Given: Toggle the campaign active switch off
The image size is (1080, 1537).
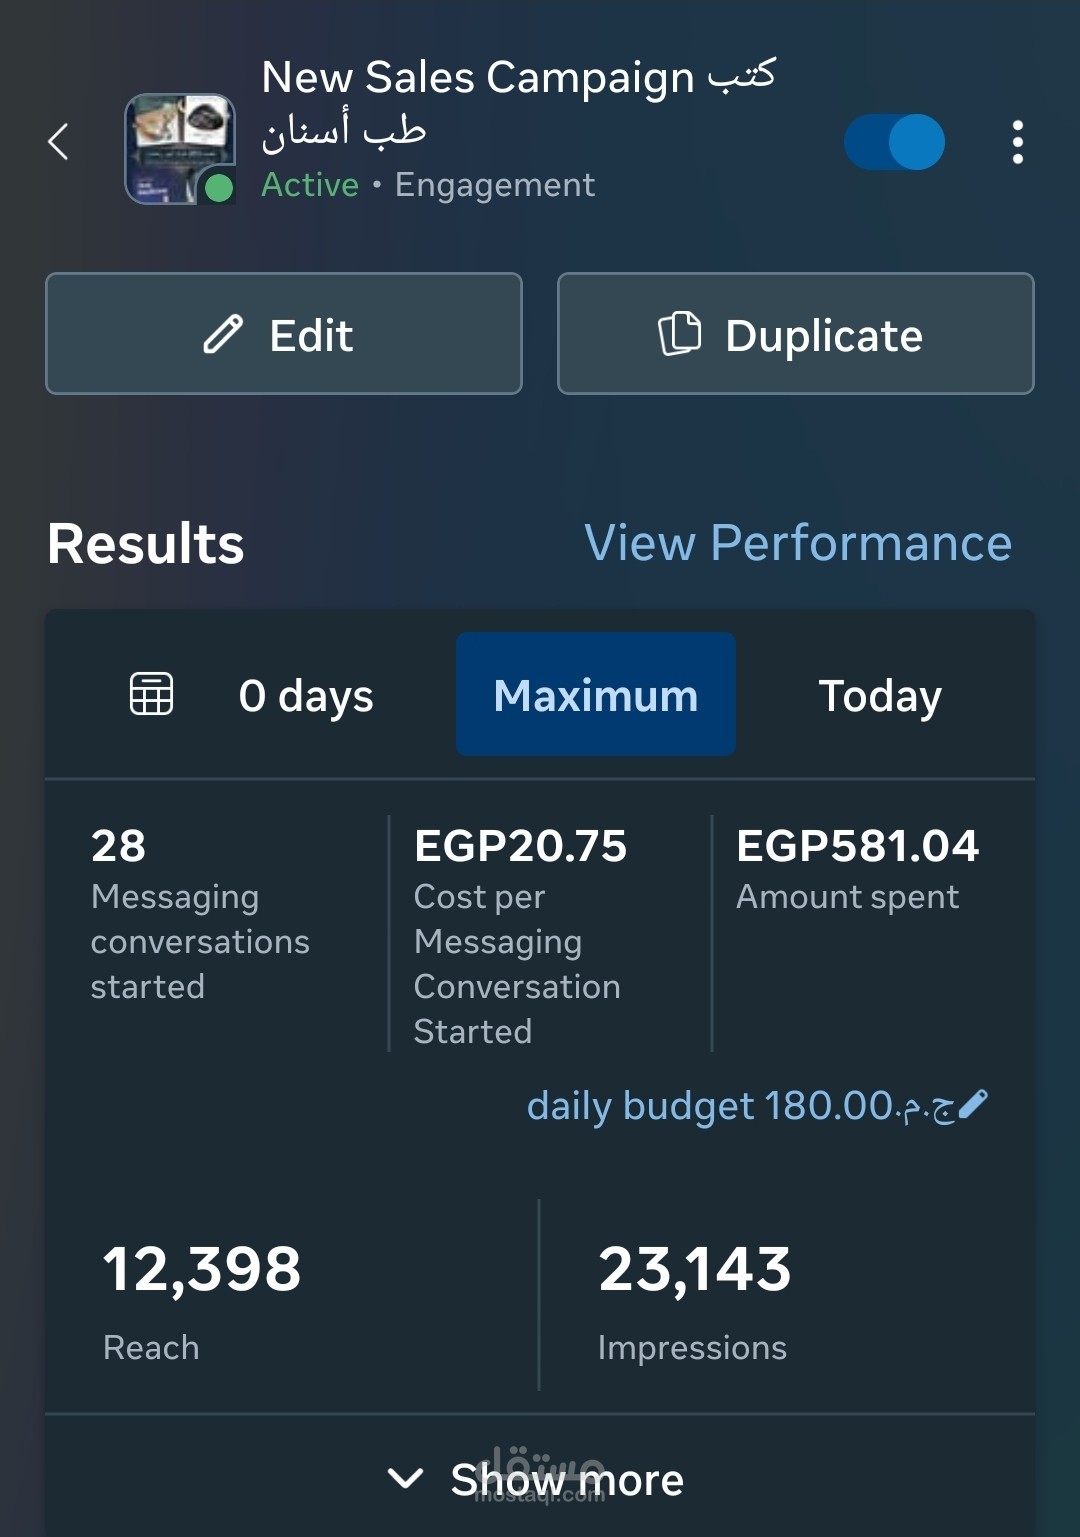Looking at the screenshot, I should tap(894, 142).
